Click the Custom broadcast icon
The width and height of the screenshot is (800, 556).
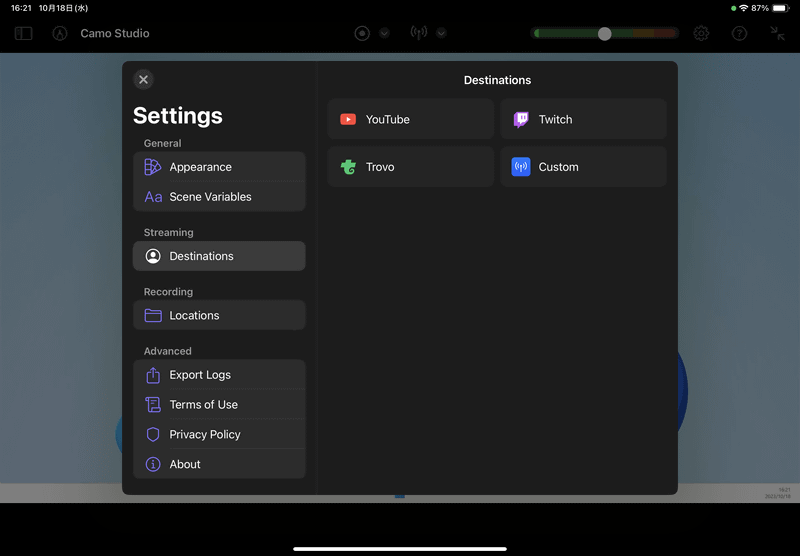tap(521, 167)
